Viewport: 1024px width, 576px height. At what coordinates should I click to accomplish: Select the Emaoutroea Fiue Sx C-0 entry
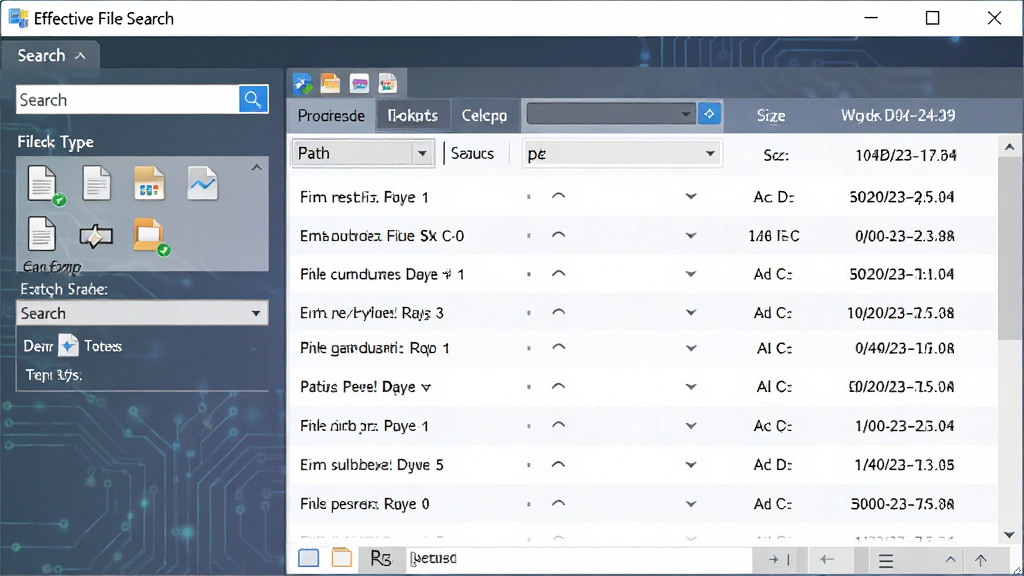click(x=381, y=236)
